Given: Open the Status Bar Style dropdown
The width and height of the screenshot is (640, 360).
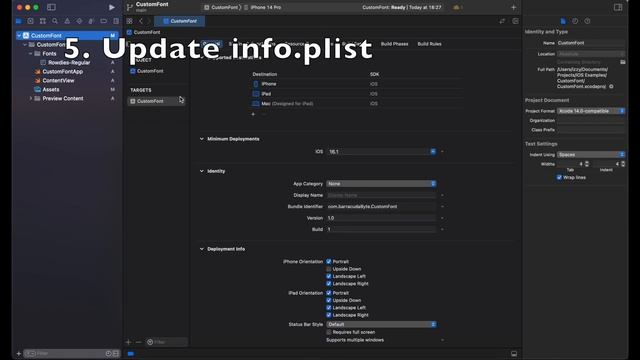Looking at the screenshot, I should (x=381, y=324).
